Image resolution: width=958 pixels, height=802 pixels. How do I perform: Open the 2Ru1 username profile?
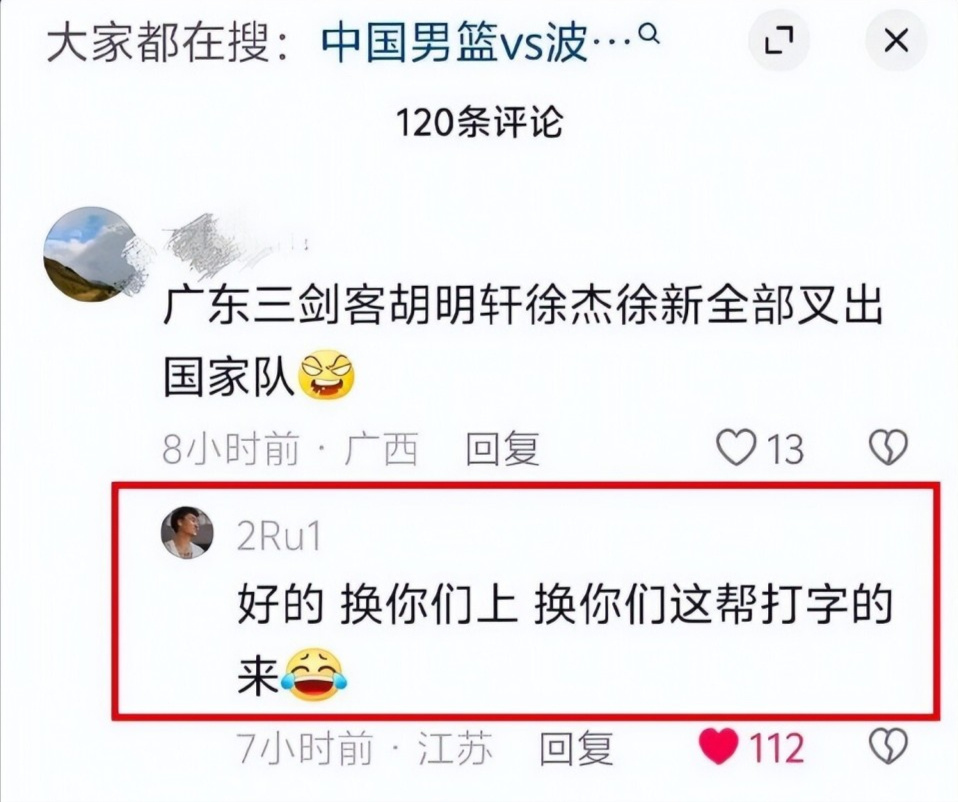(x=279, y=537)
